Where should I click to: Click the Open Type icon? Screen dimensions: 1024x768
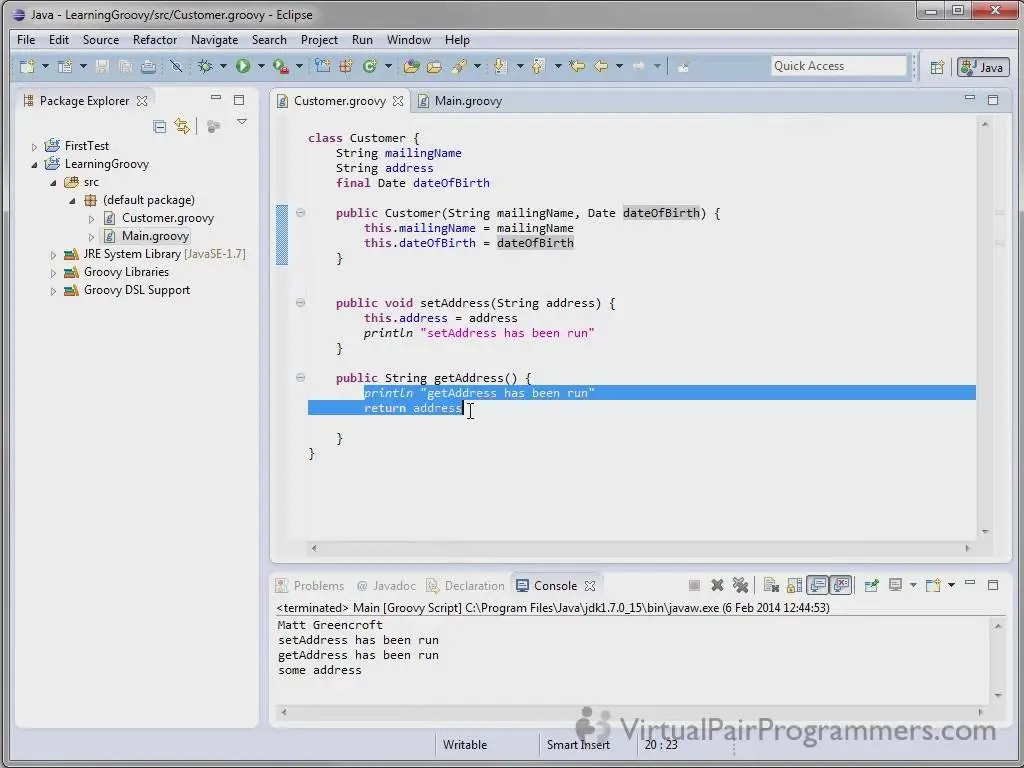click(411, 66)
